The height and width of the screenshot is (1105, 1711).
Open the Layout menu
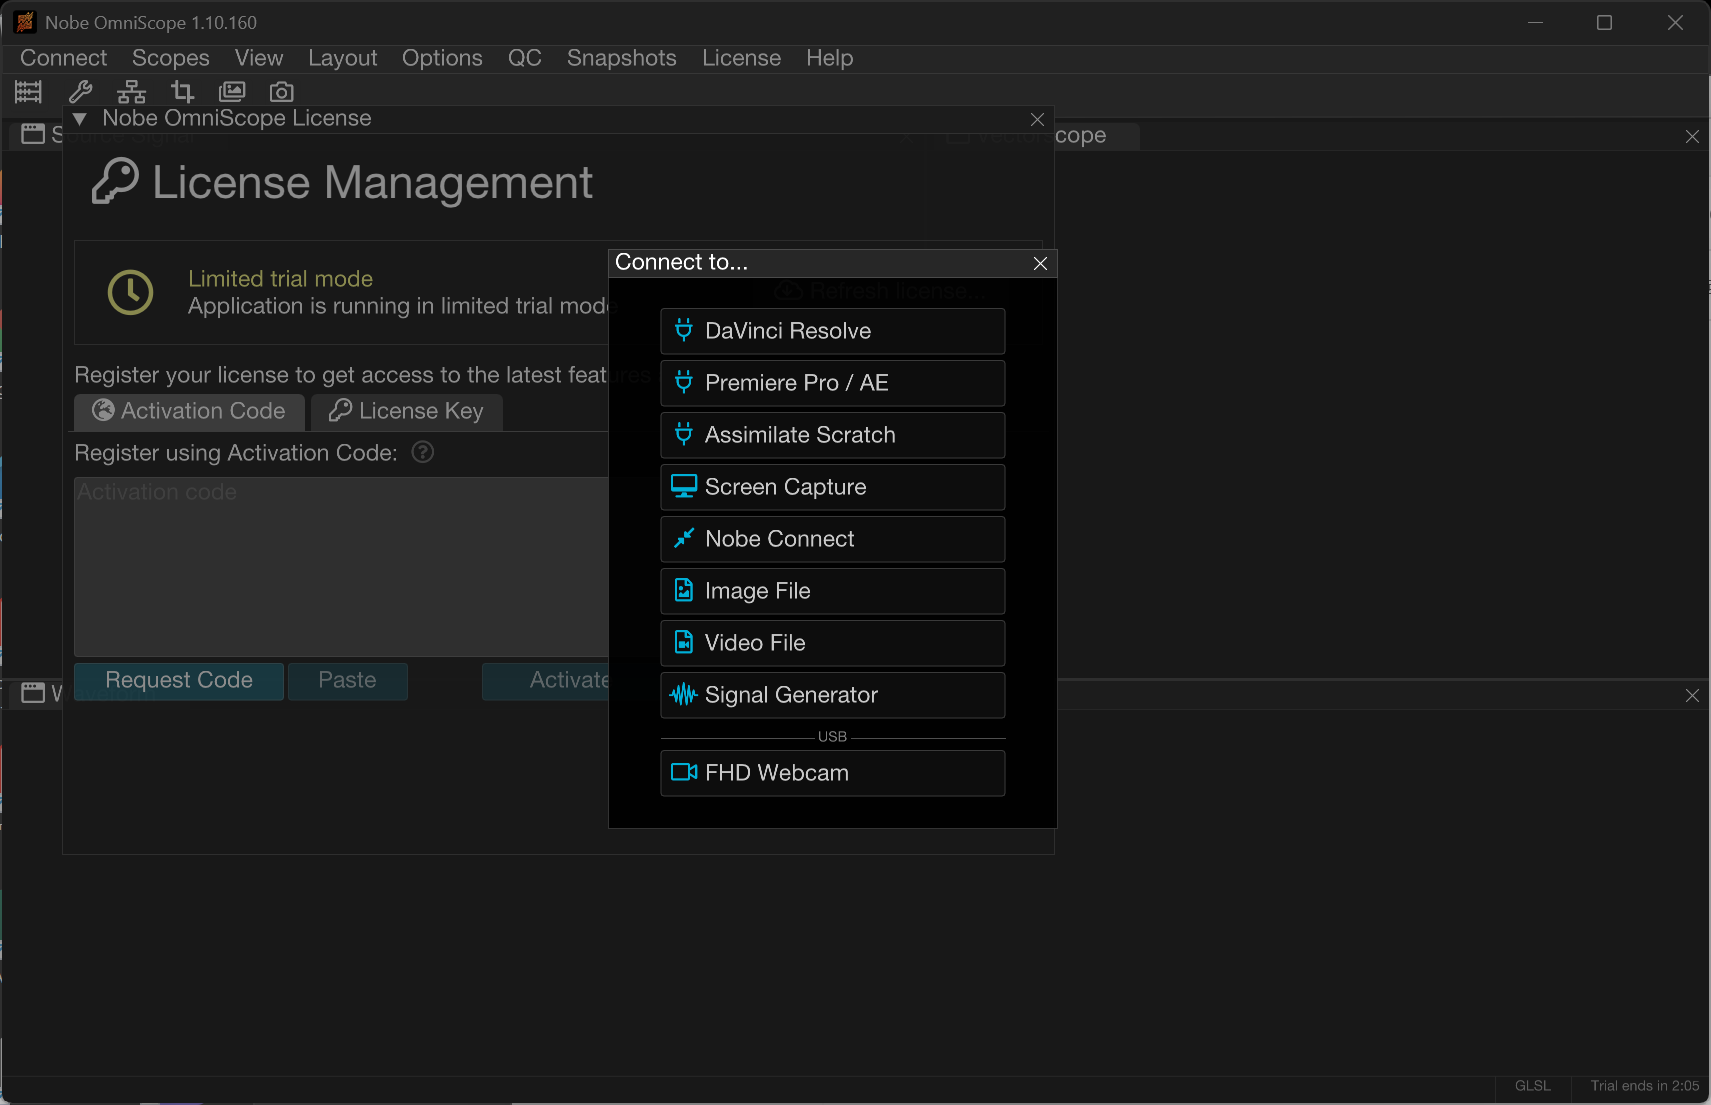pyautogui.click(x=343, y=58)
